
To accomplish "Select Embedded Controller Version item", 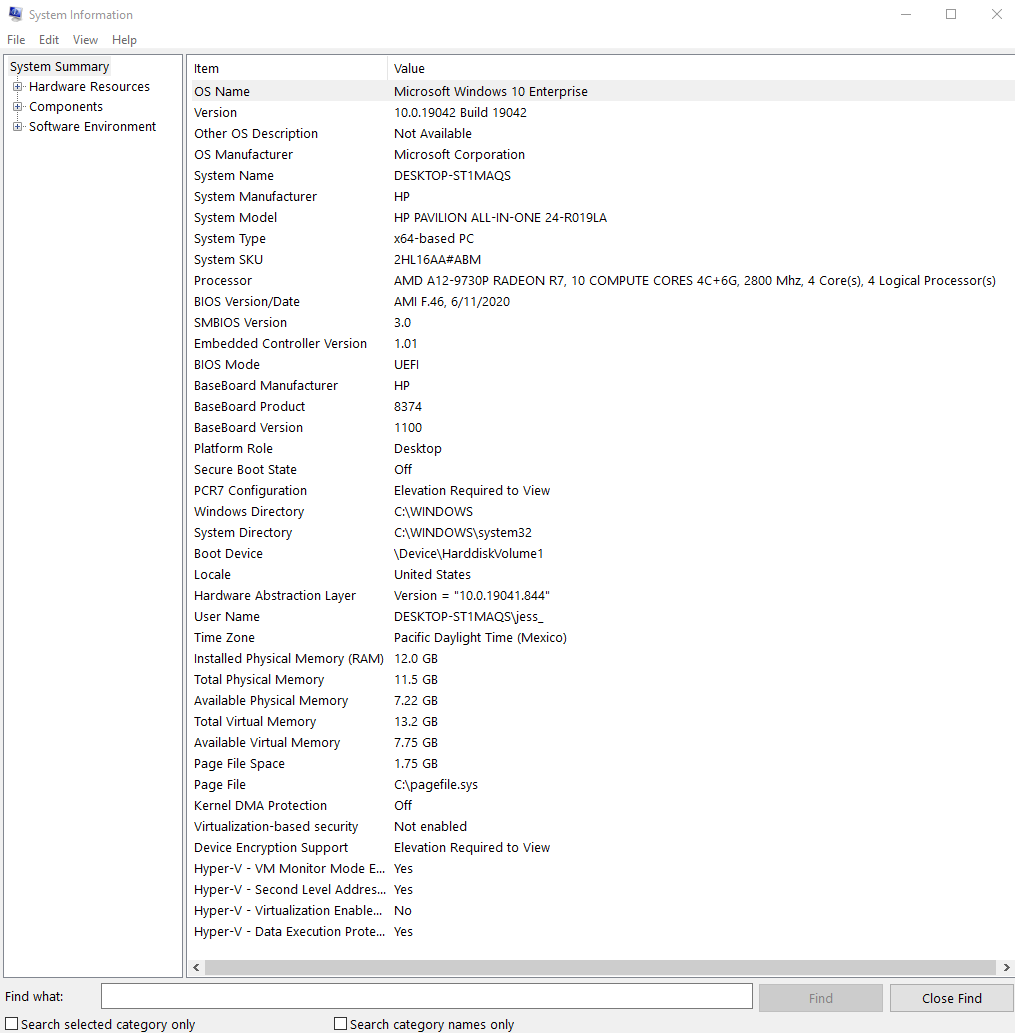I will click(280, 344).
